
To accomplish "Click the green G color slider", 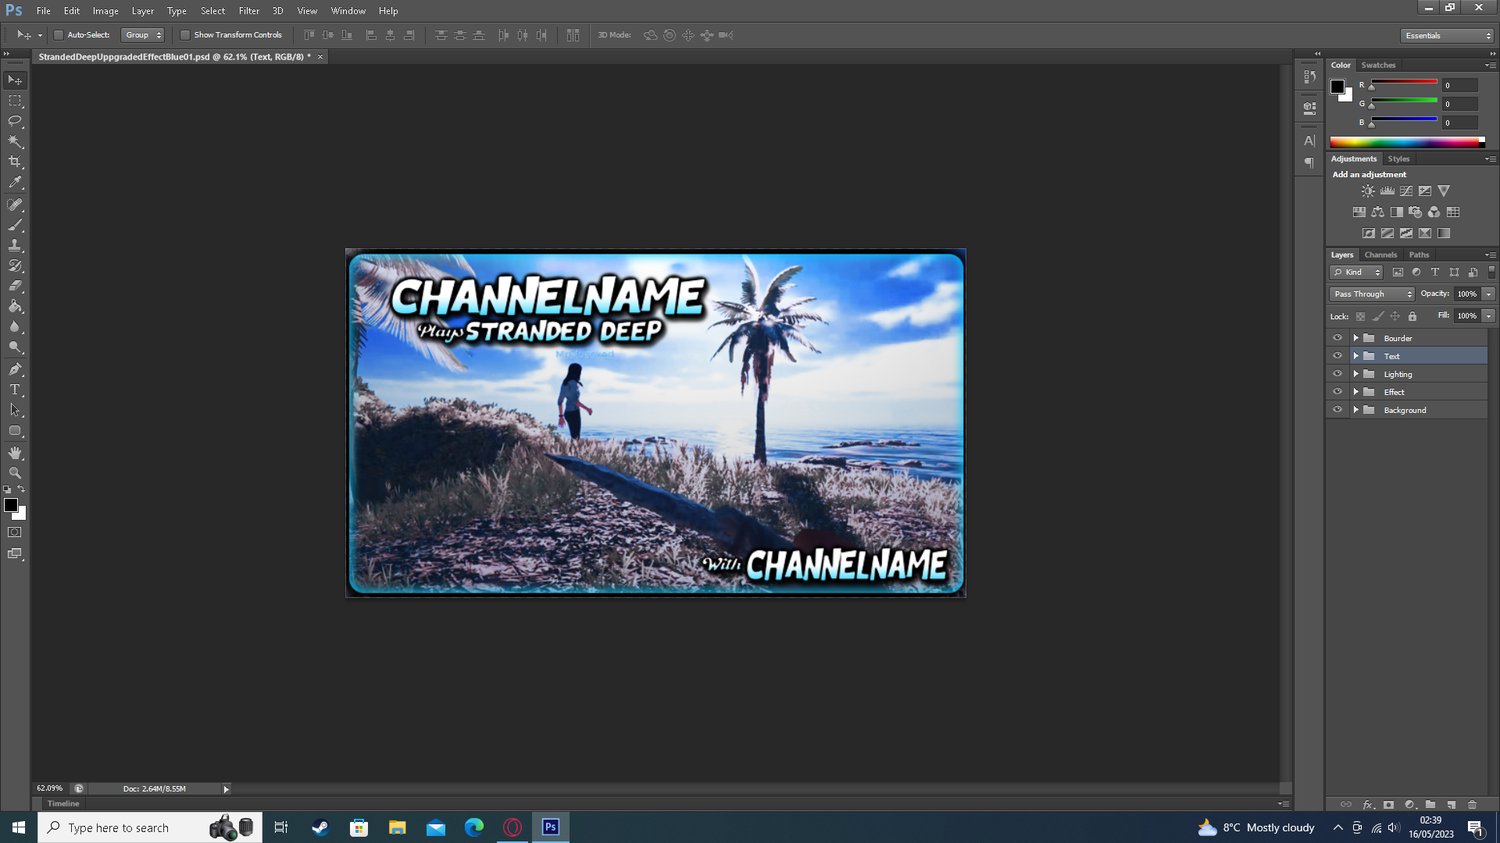I will 1403,101.
